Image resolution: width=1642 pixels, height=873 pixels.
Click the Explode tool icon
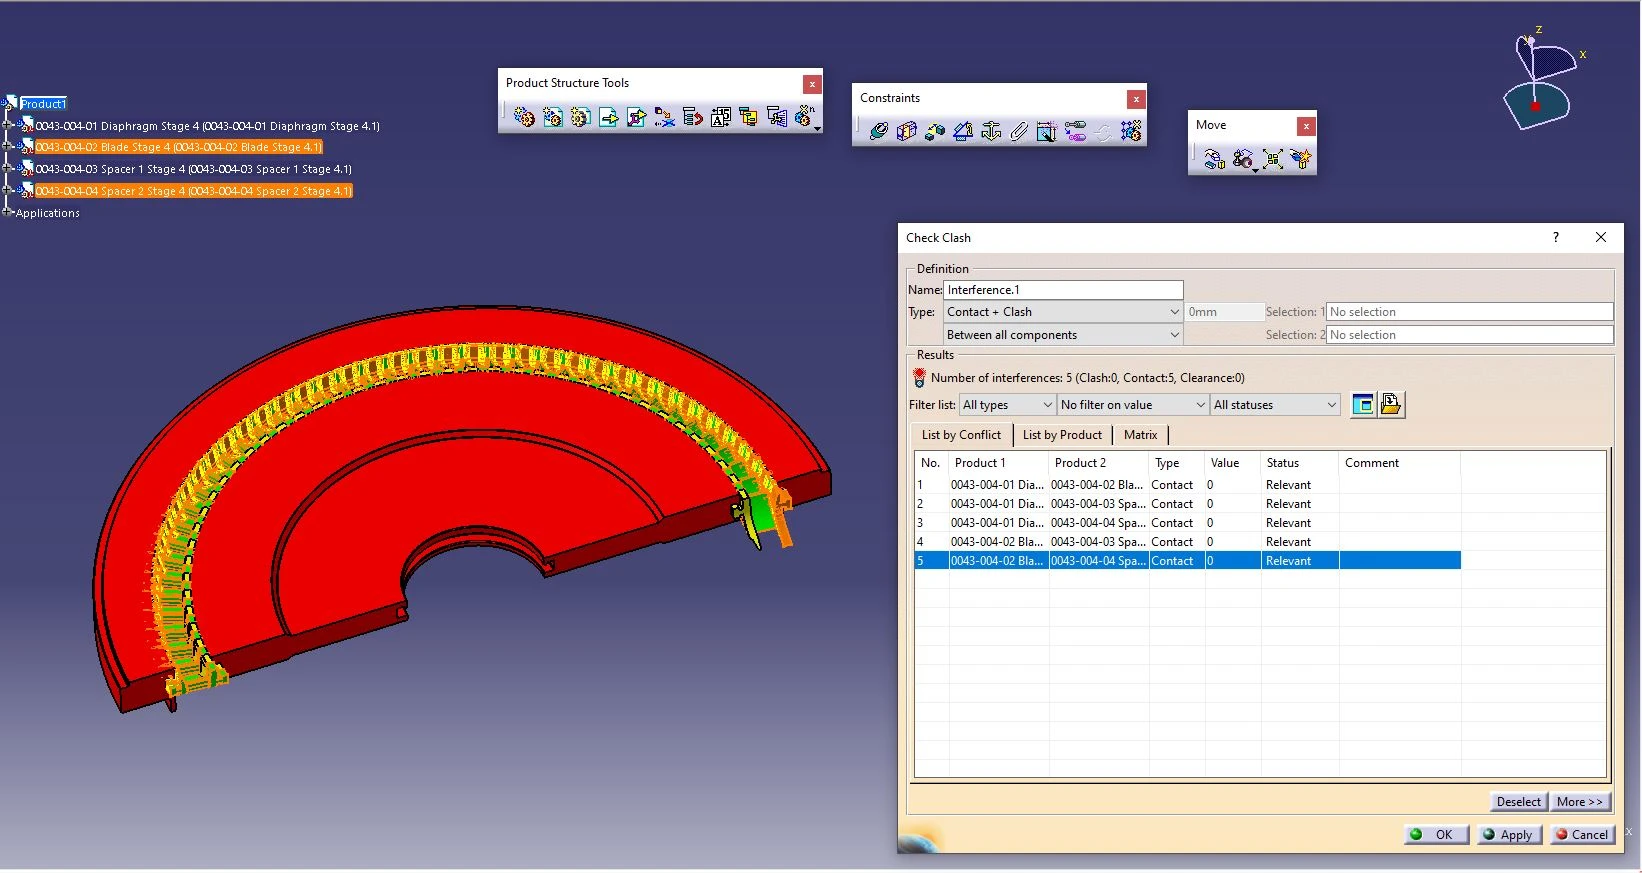pyautogui.click(x=1272, y=159)
